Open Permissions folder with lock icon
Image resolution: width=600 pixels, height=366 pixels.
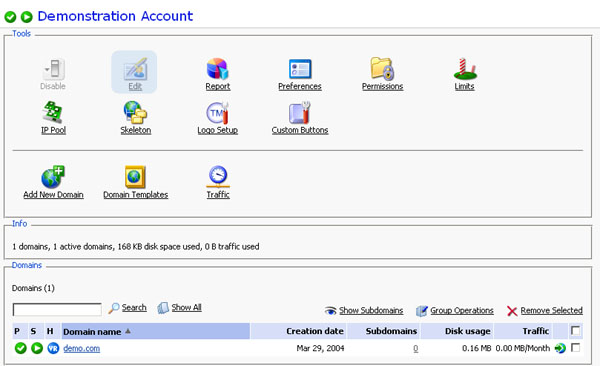[x=382, y=69]
